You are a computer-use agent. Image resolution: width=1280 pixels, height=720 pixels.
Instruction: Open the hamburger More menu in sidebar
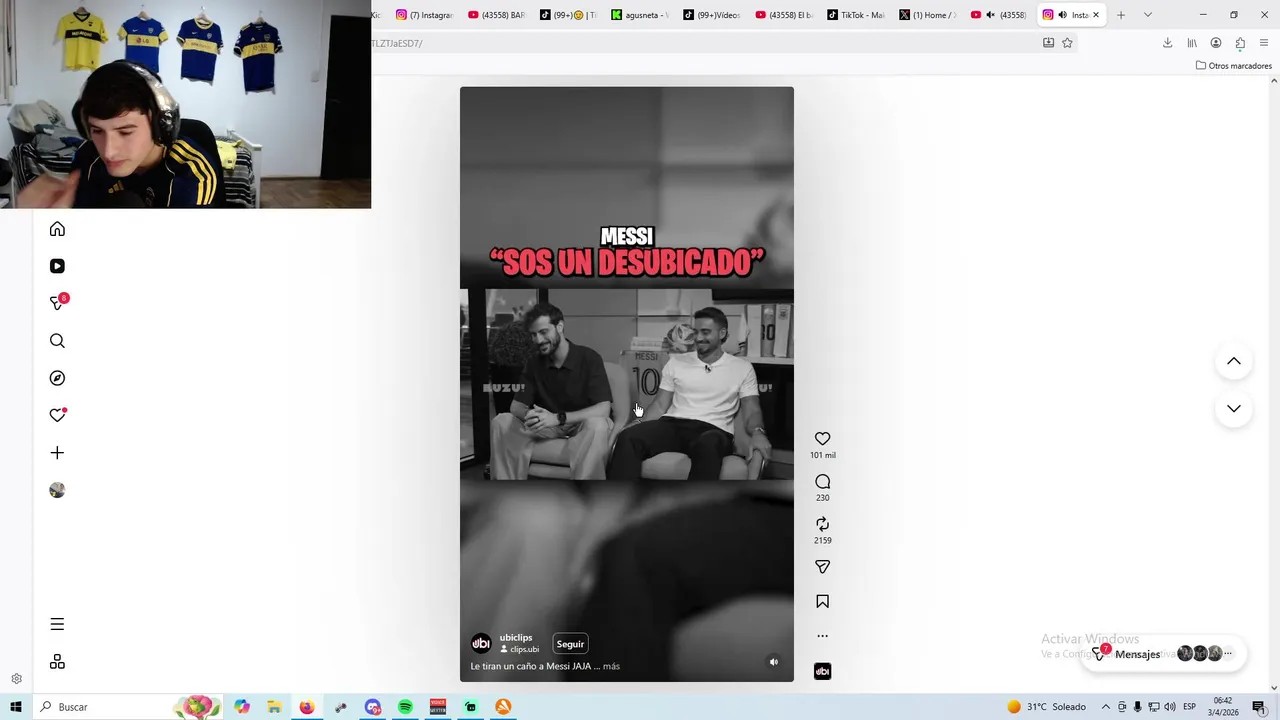pos(57,624)
